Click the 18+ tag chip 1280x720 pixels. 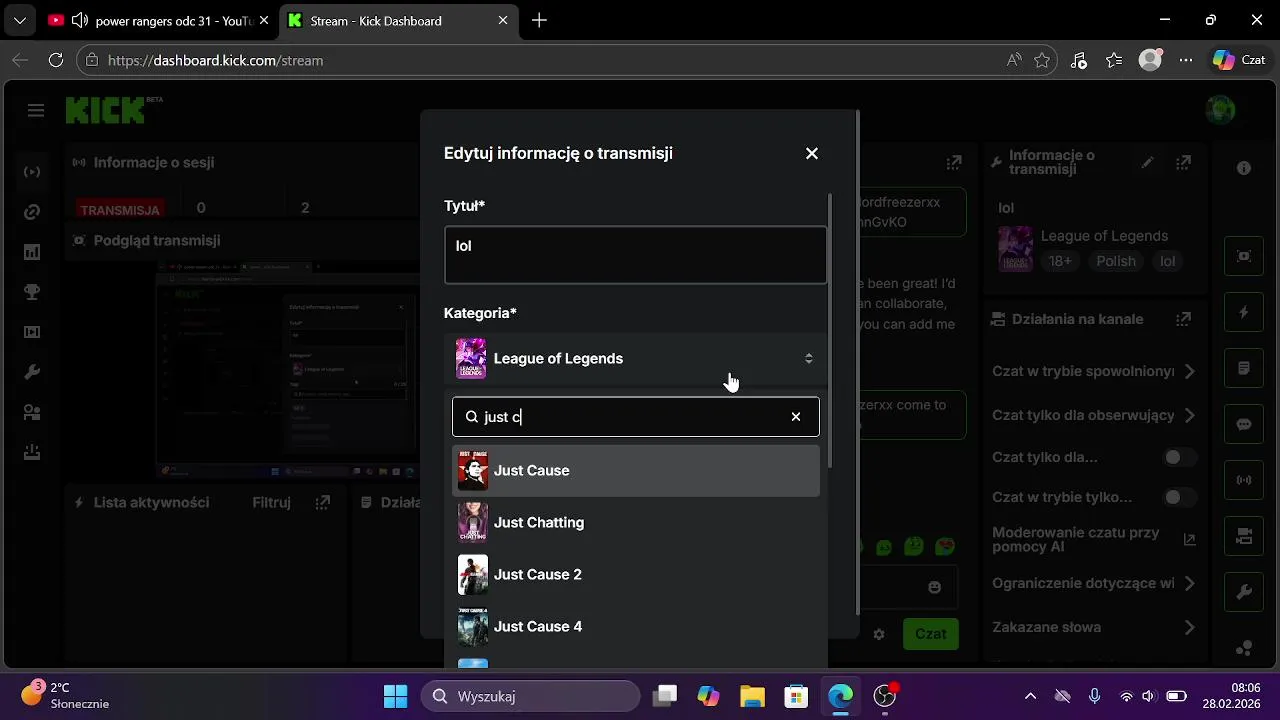(1060, 261)
